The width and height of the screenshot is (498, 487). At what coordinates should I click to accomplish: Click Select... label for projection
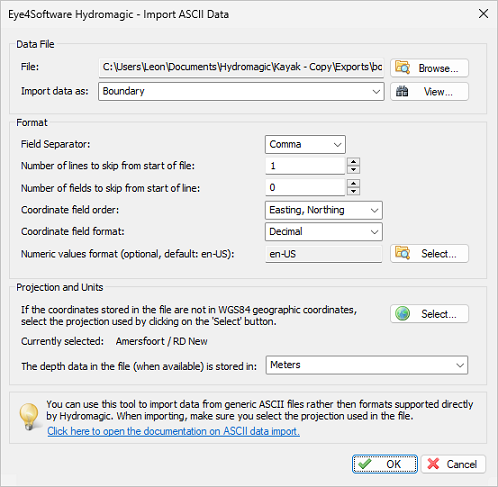point(439,314)
